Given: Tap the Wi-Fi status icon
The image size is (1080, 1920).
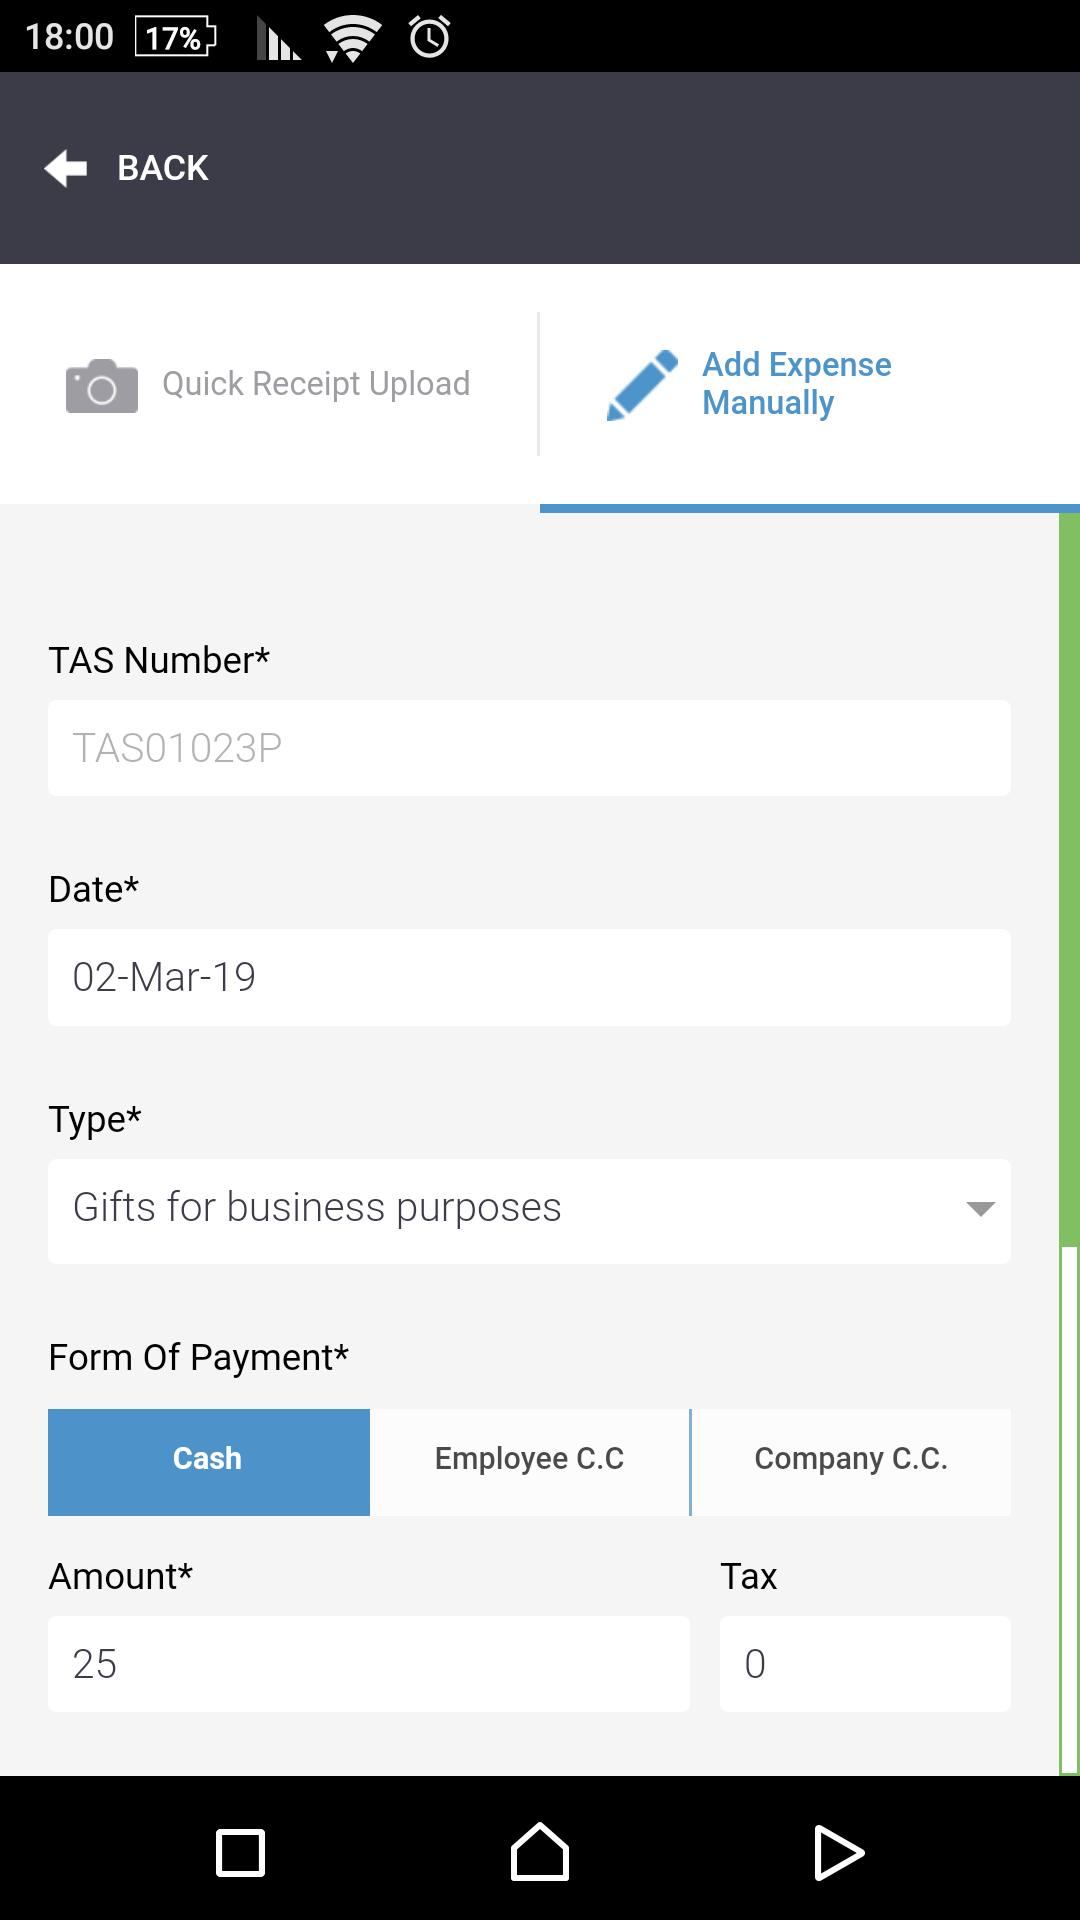Looking at the screenshot, I should [x=352, y=38].
